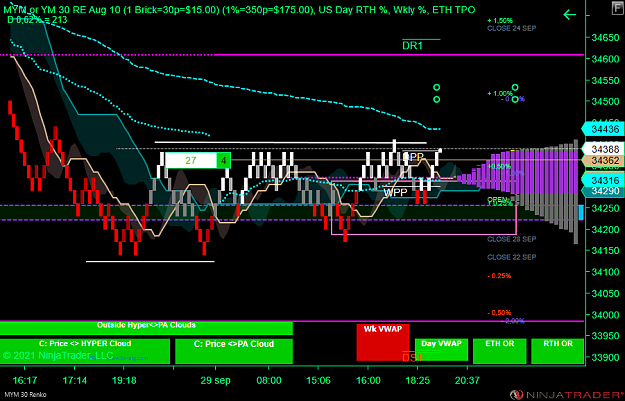This screenshot has height=401, width=625.
Task: Click the DR1 level label
Action: 412,45
